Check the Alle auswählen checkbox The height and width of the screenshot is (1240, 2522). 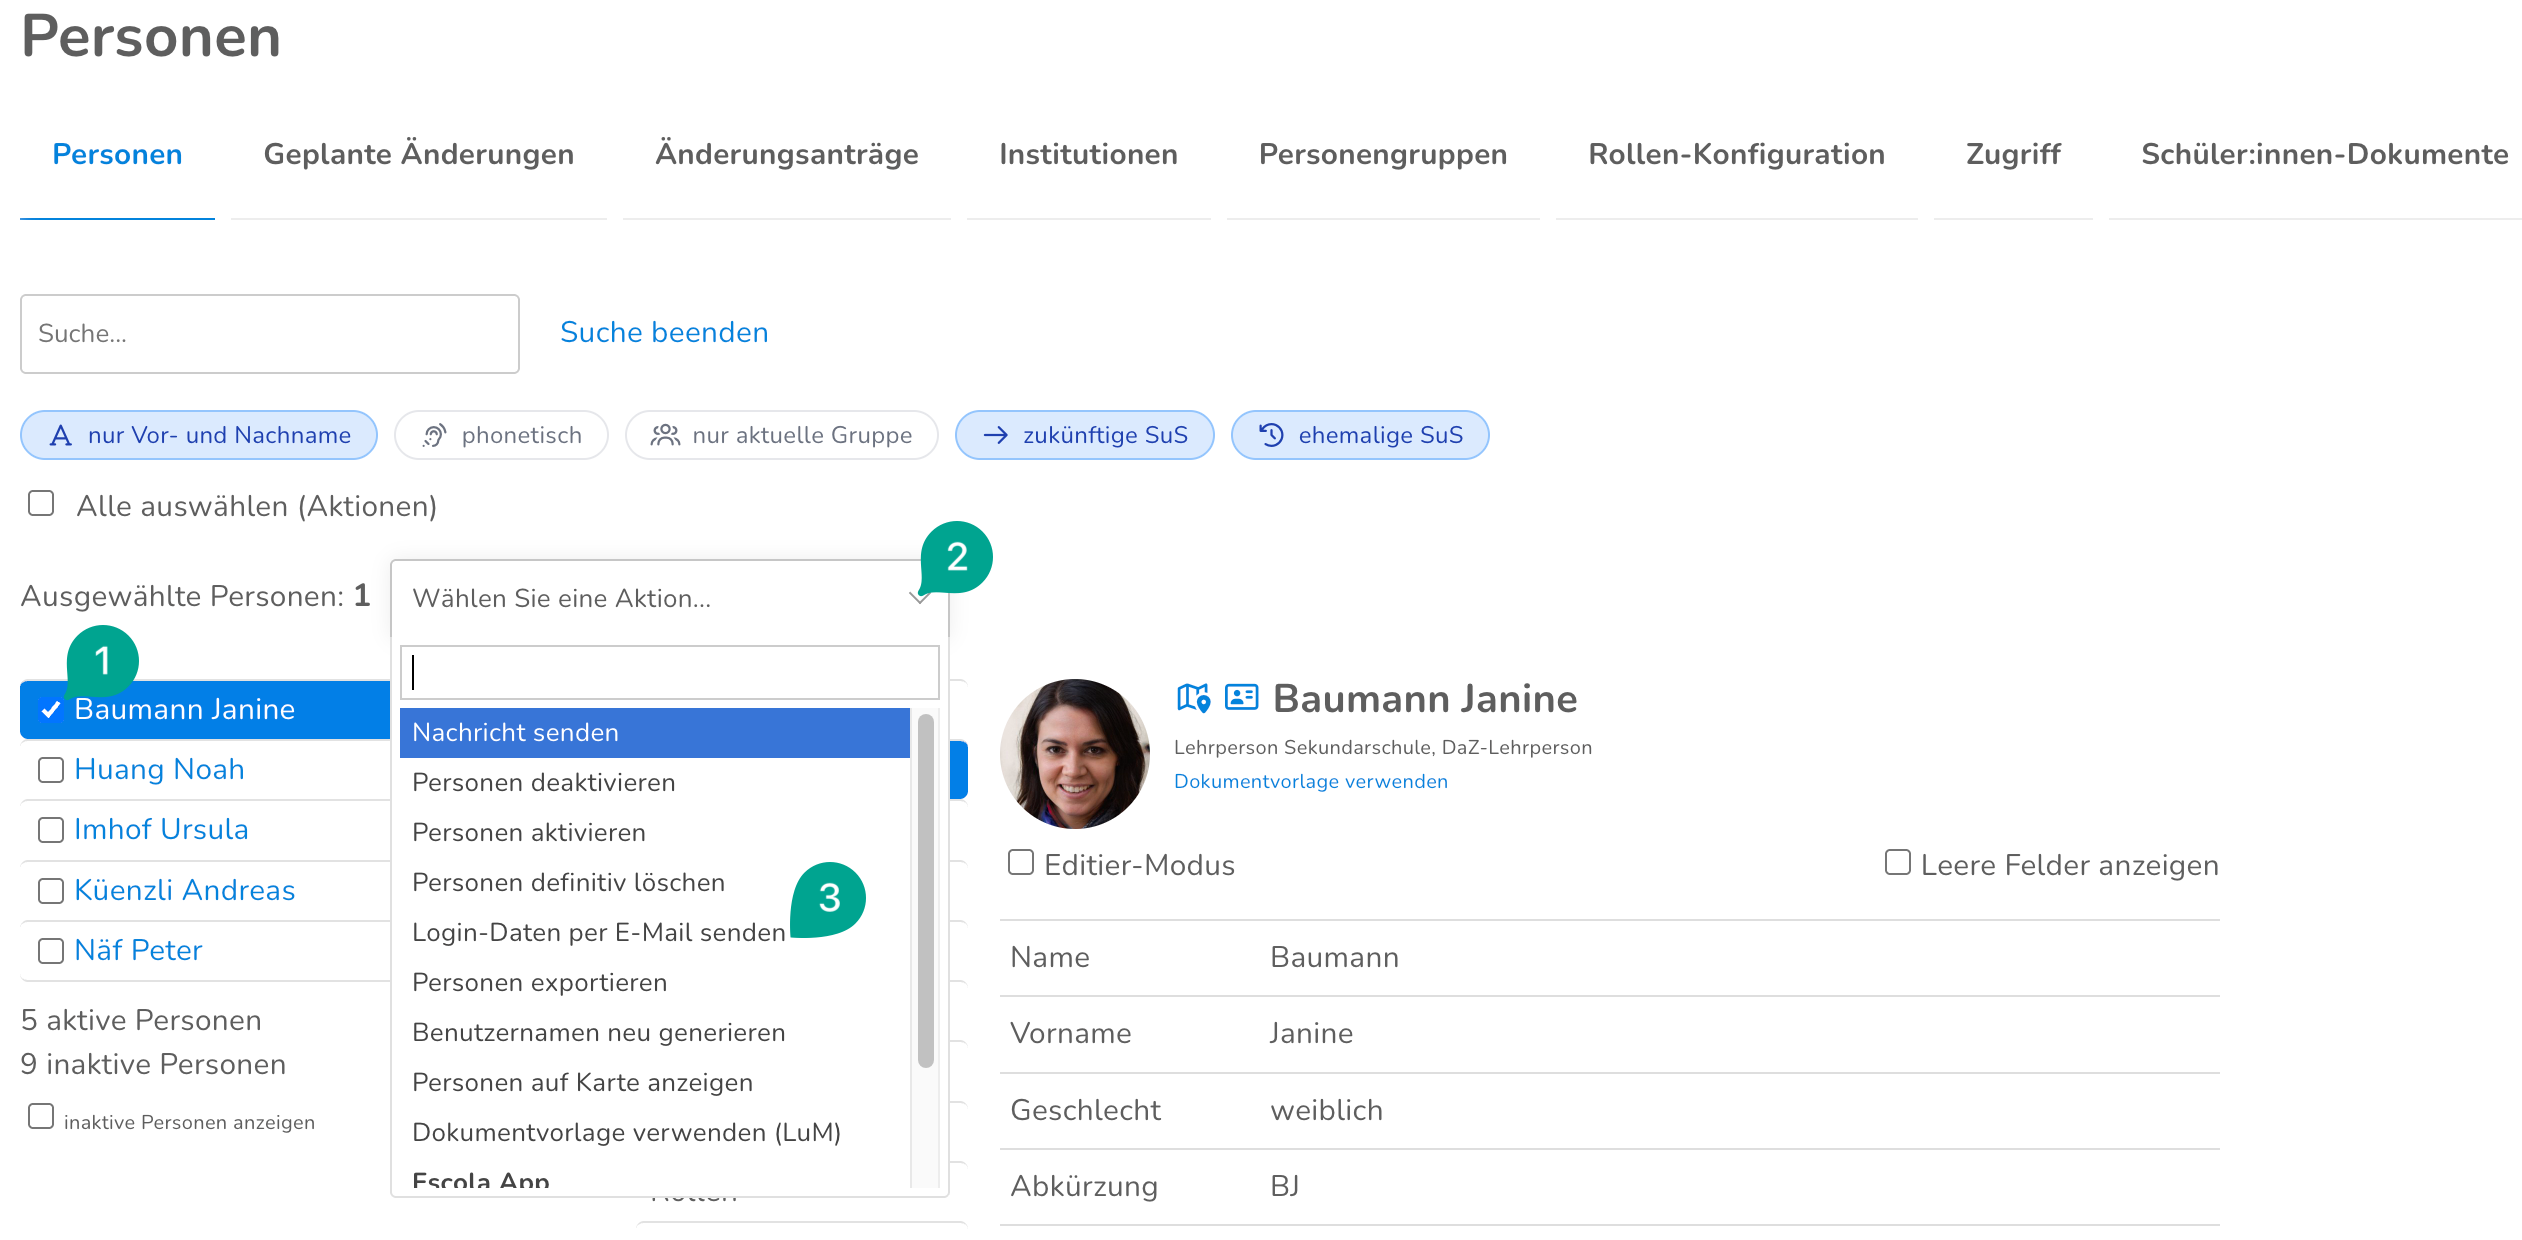(41, 503)
